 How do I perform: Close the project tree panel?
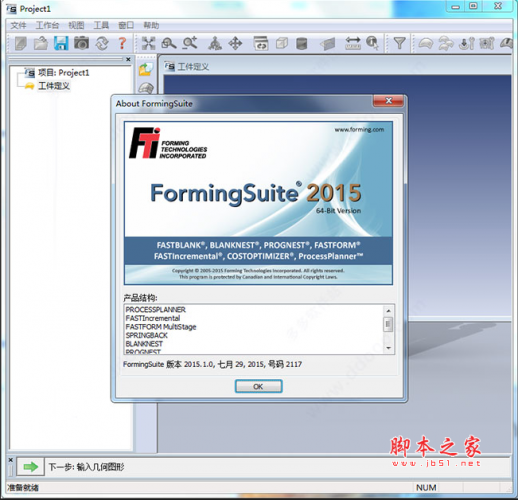(x=128, y=59)
